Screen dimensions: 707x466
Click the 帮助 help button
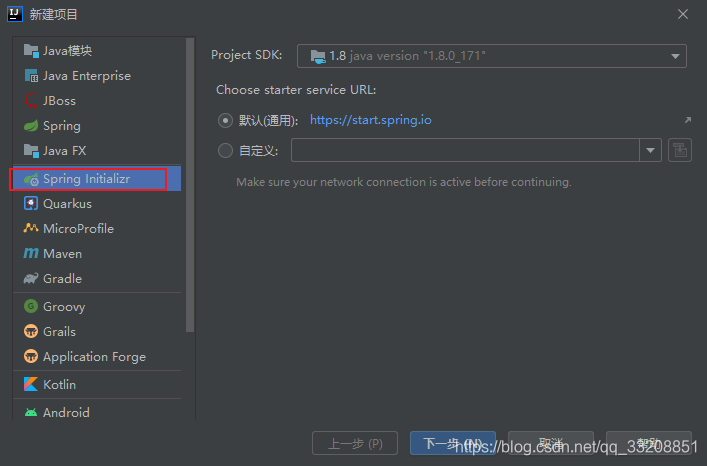click(x=648, y=443)
